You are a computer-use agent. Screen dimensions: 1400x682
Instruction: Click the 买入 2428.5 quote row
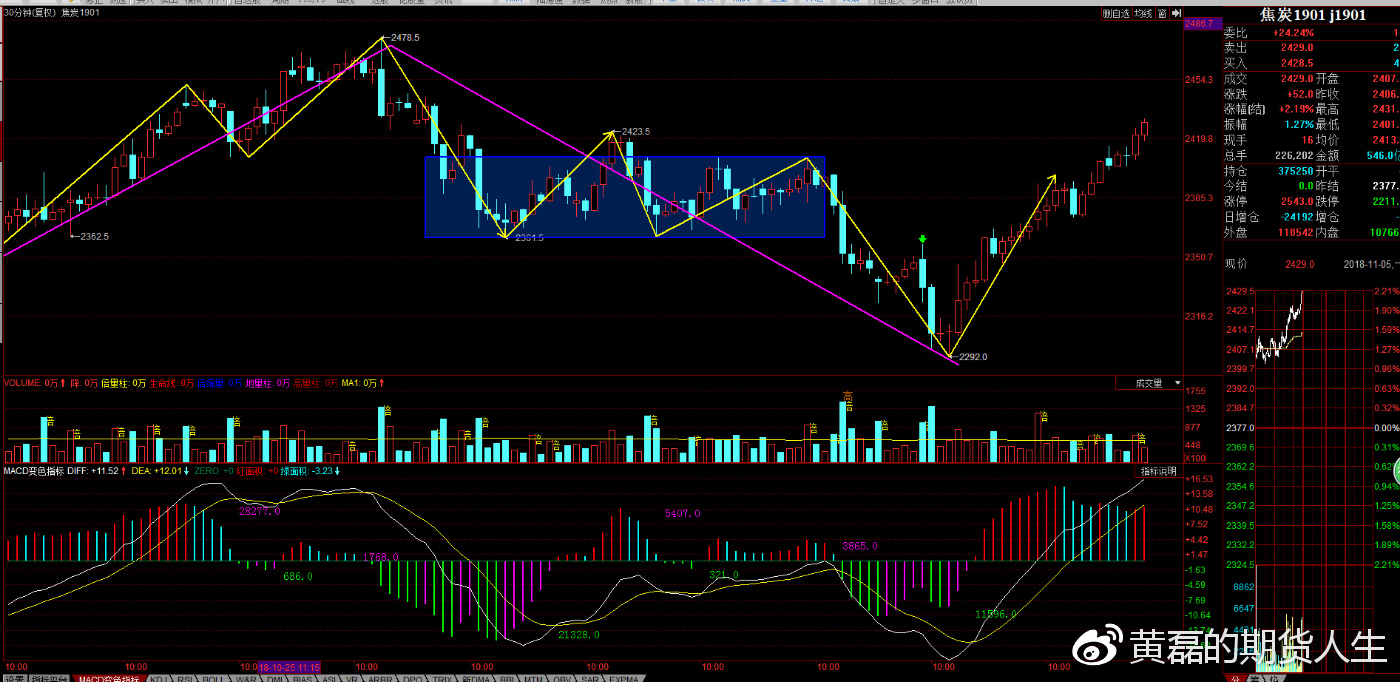[x=1311, y=62]
